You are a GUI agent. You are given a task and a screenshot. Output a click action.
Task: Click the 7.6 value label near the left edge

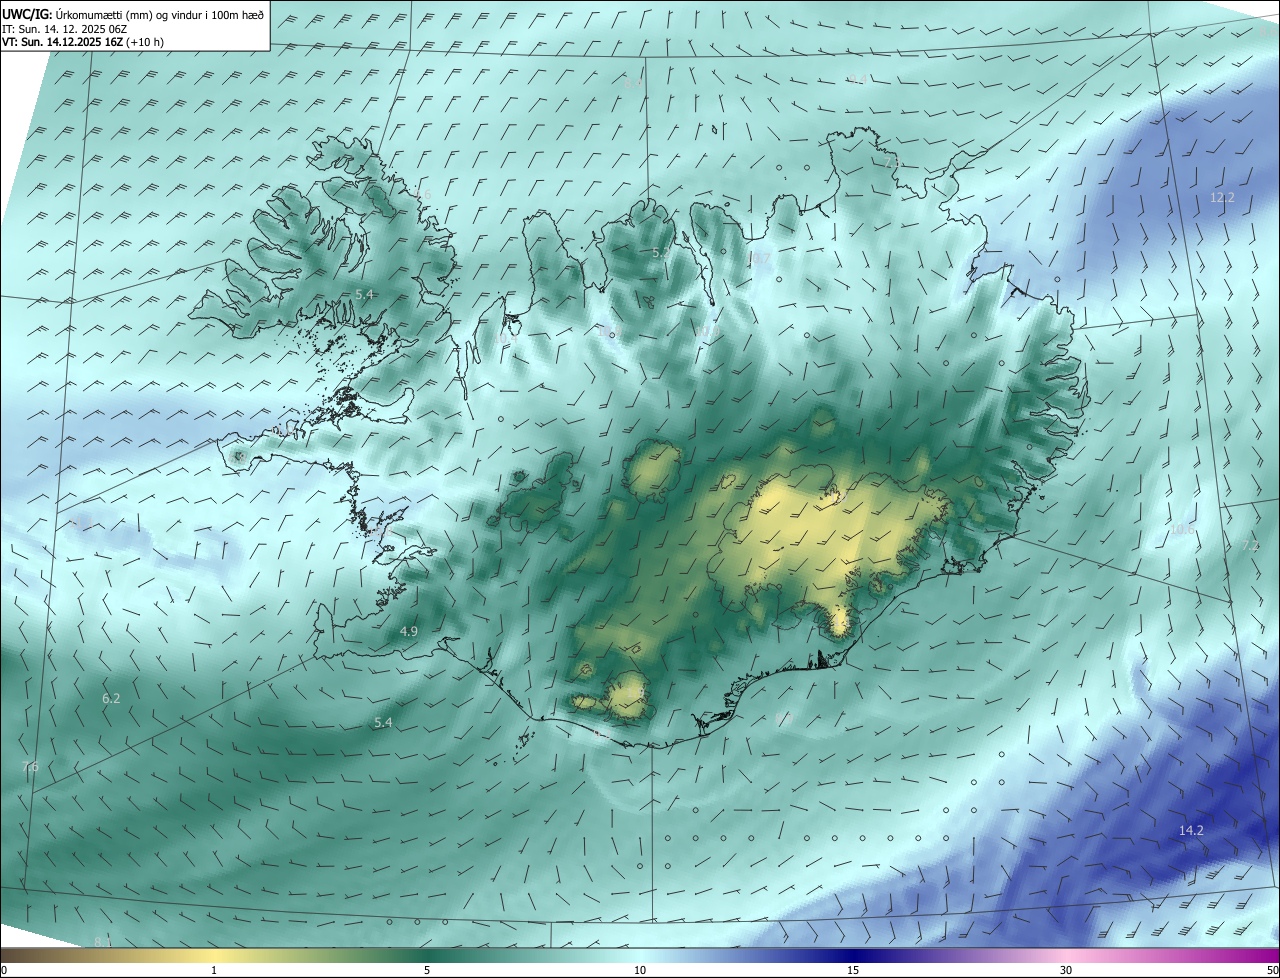pos(30,766)
